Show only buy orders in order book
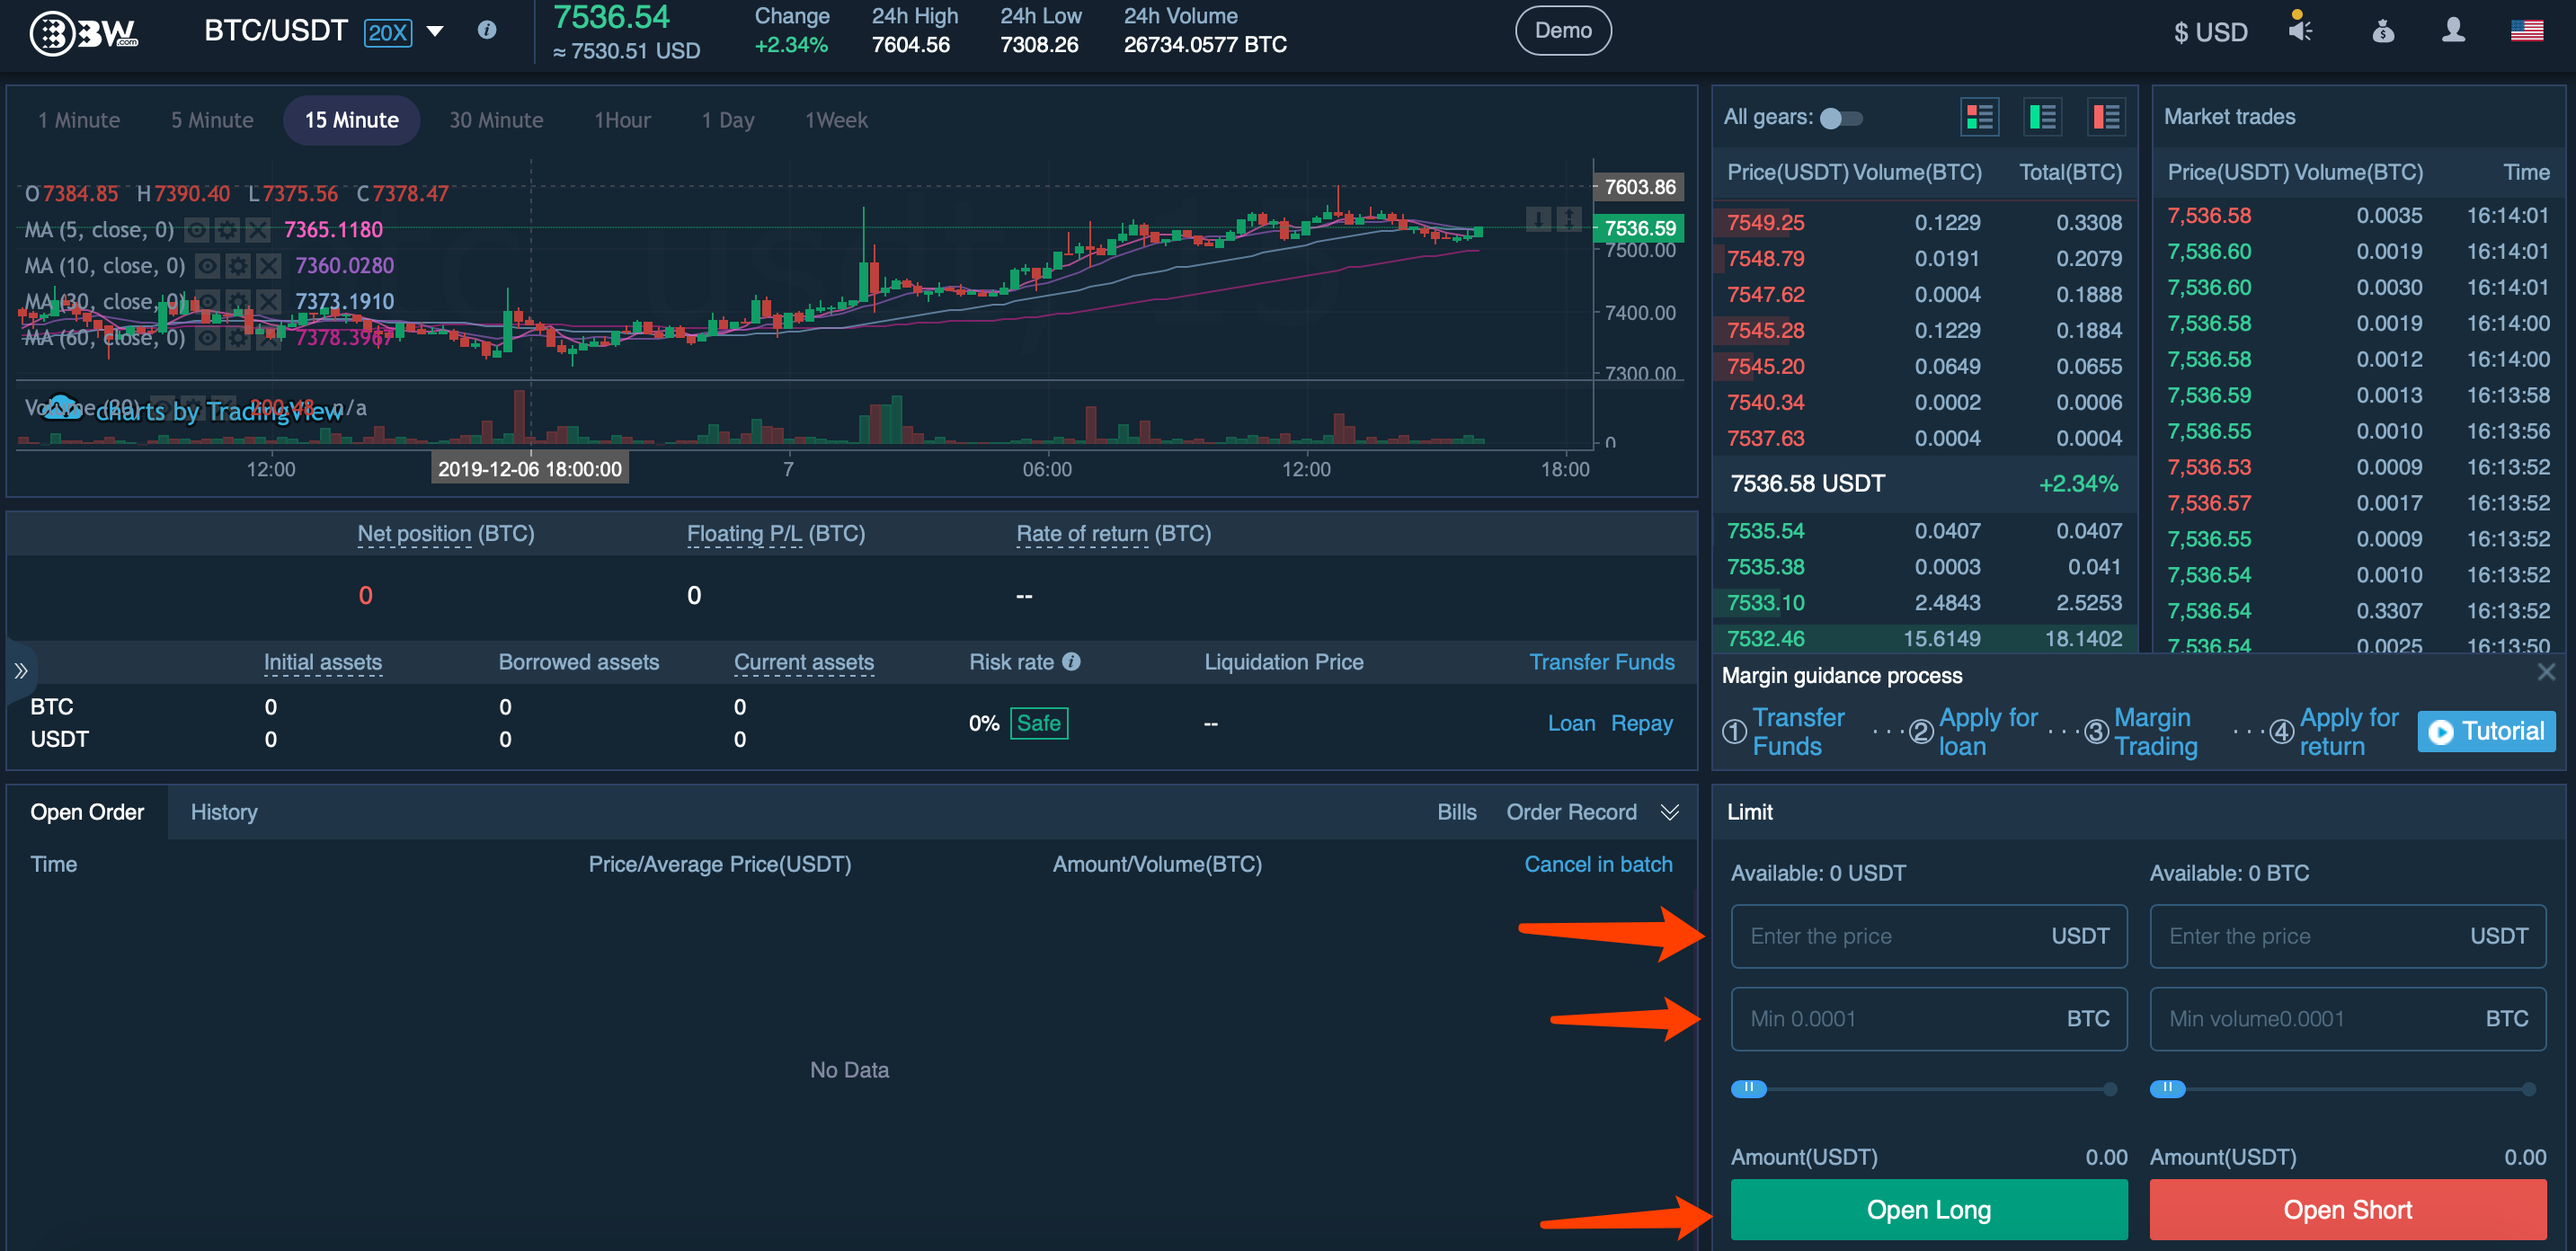 tap(2042, 117)
